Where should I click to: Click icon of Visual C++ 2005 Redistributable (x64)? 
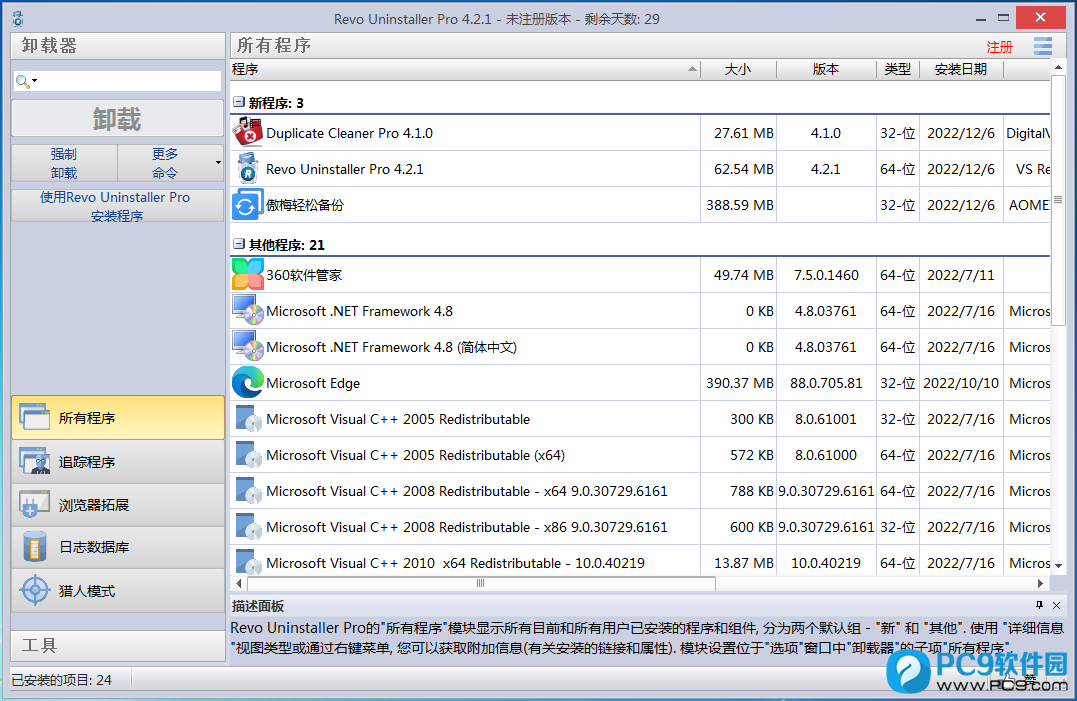(x=247, y=455)
